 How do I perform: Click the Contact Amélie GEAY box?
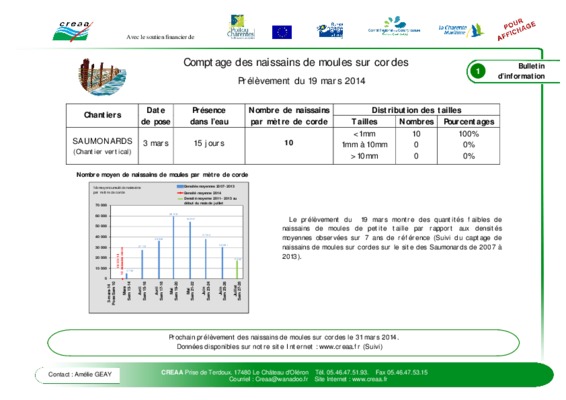point(78,375)
